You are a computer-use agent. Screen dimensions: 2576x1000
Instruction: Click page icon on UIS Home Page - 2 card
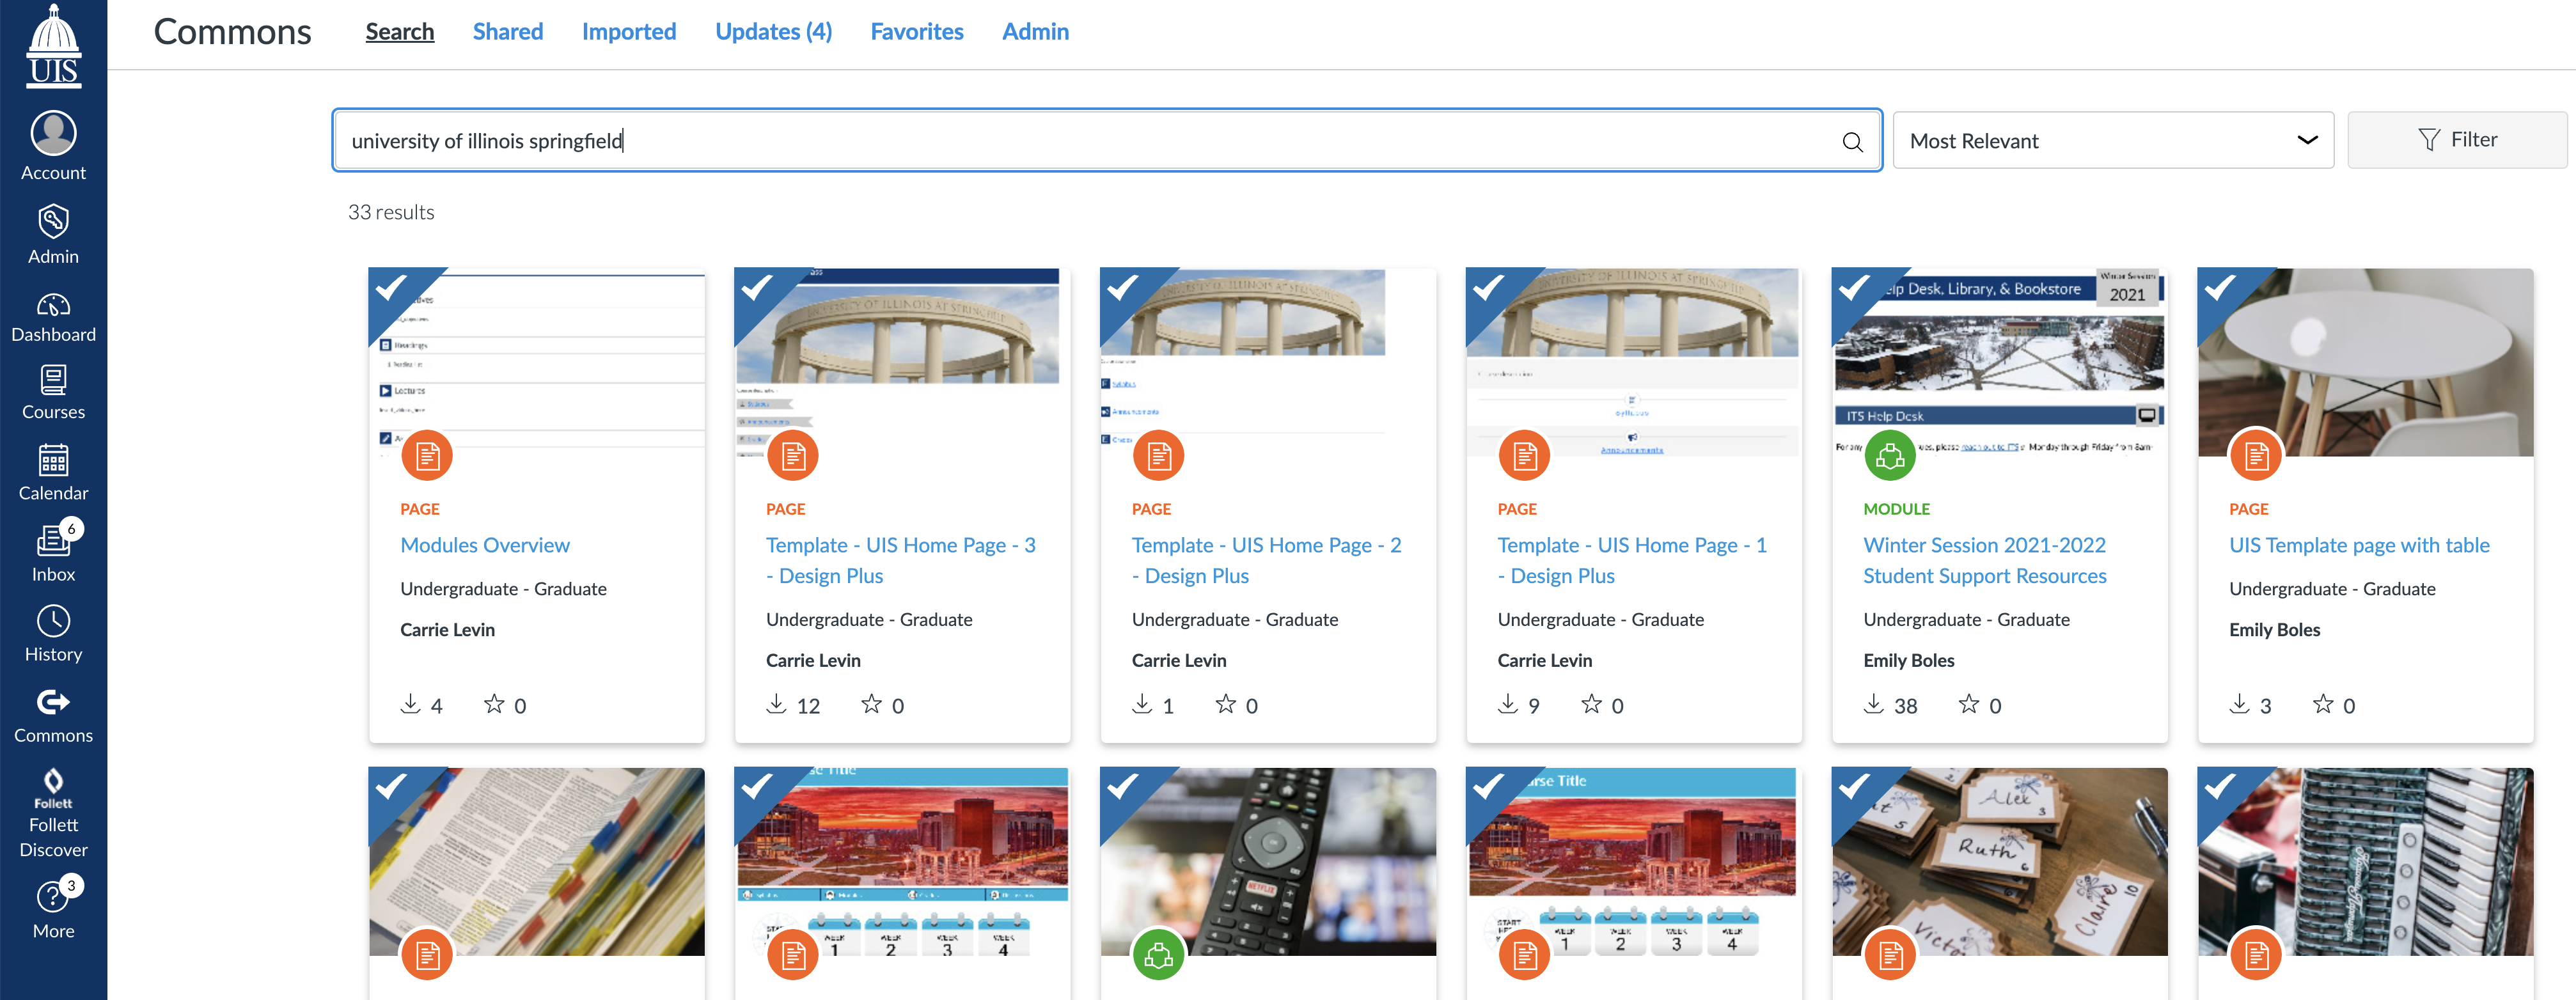tap(1159, 456)
